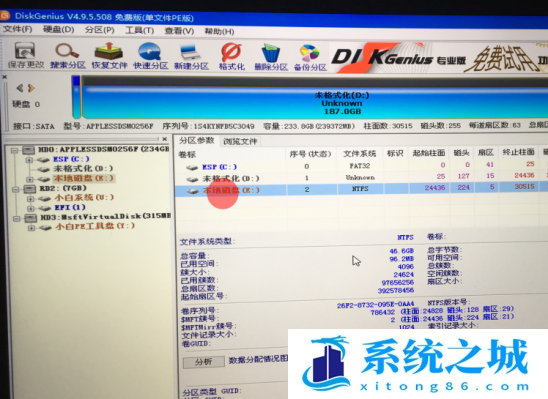Collapse the HD3 MsftVirtualDisk node
548x399 pixels.
point(16,219)
